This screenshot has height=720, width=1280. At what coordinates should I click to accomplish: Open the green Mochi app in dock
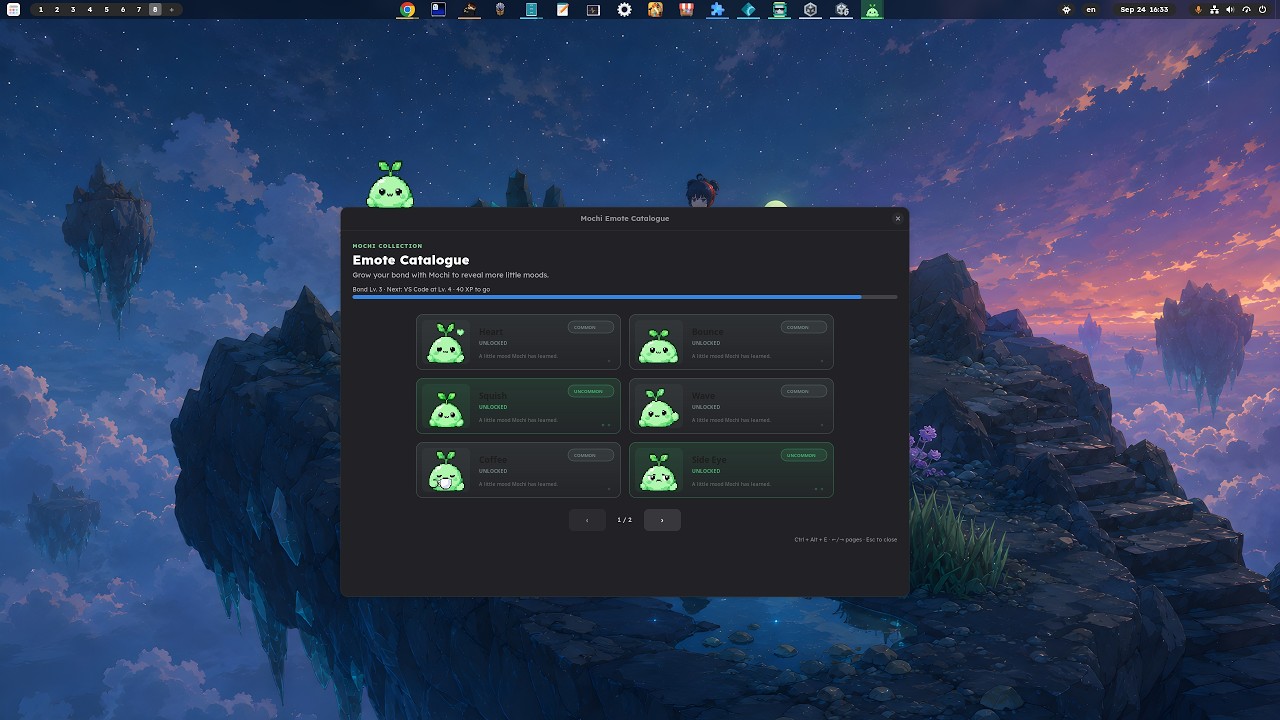(872, 9)
